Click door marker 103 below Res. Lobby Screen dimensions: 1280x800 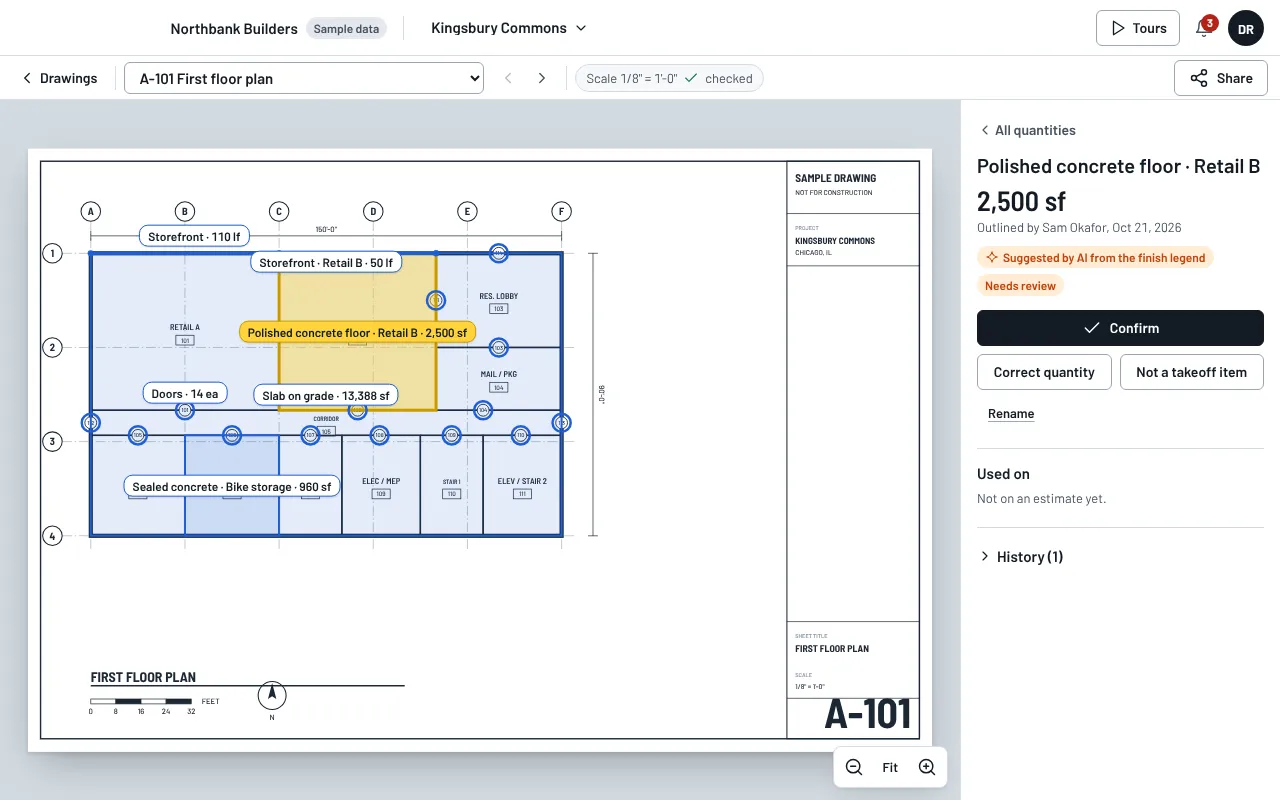[x=499, y=347]
